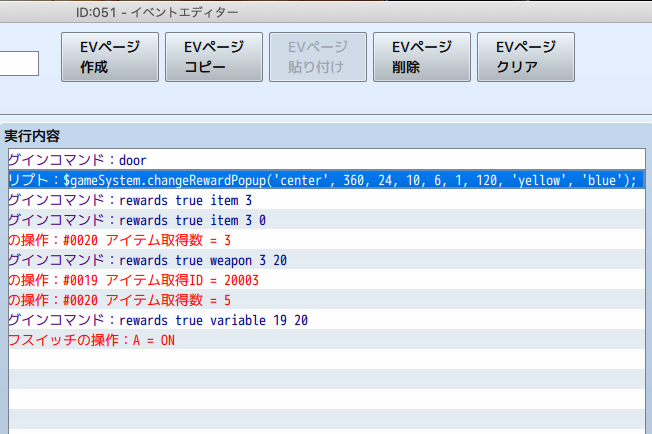The width and height of the screenshot is (652, 434).
Task: Click the greyed-out EVページ貼り付け button
Action: coord(318,58)
